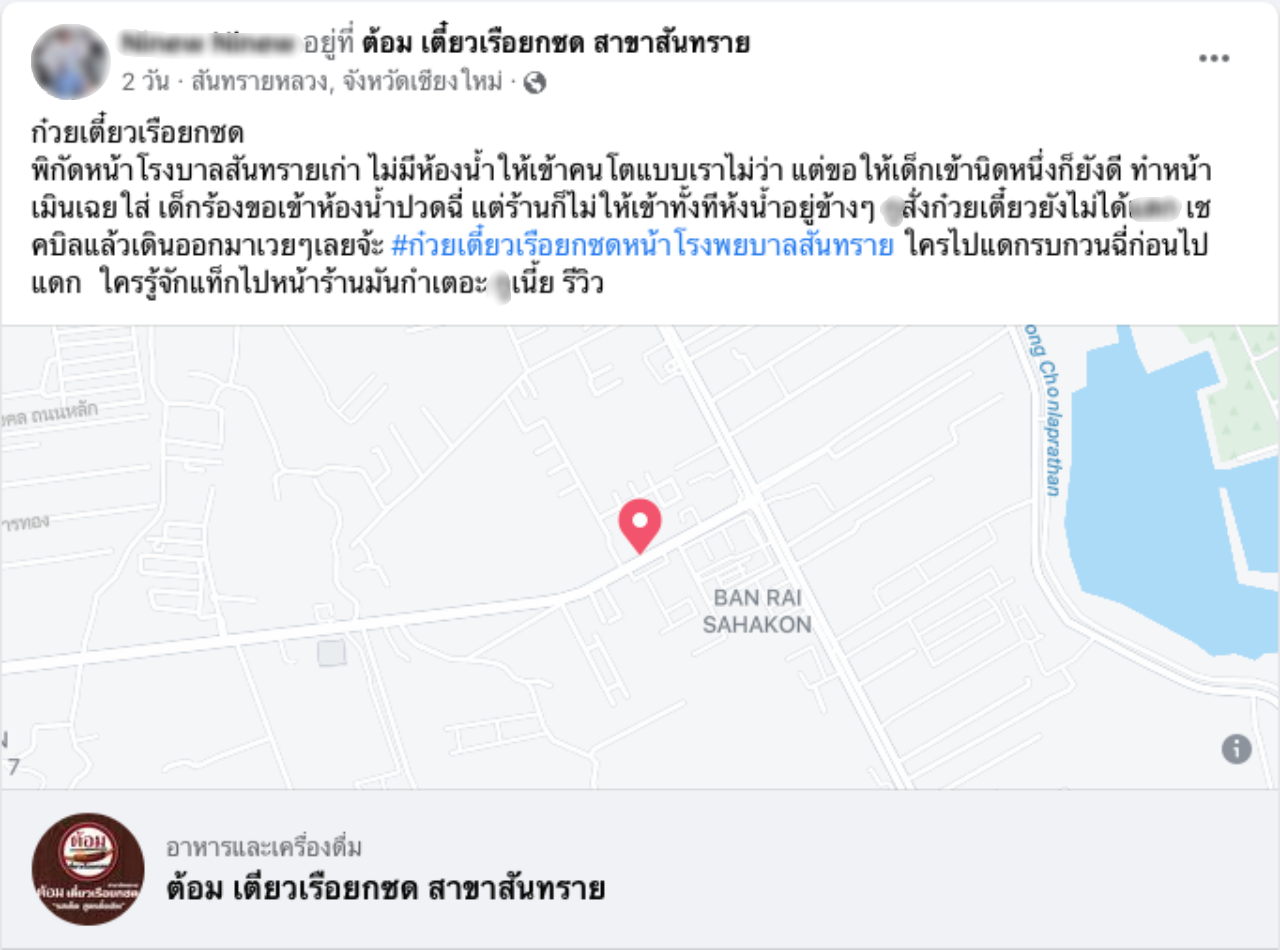Click the poster's blurred profile picture
Screen dimensions: 1280x950
pos(71,61)
